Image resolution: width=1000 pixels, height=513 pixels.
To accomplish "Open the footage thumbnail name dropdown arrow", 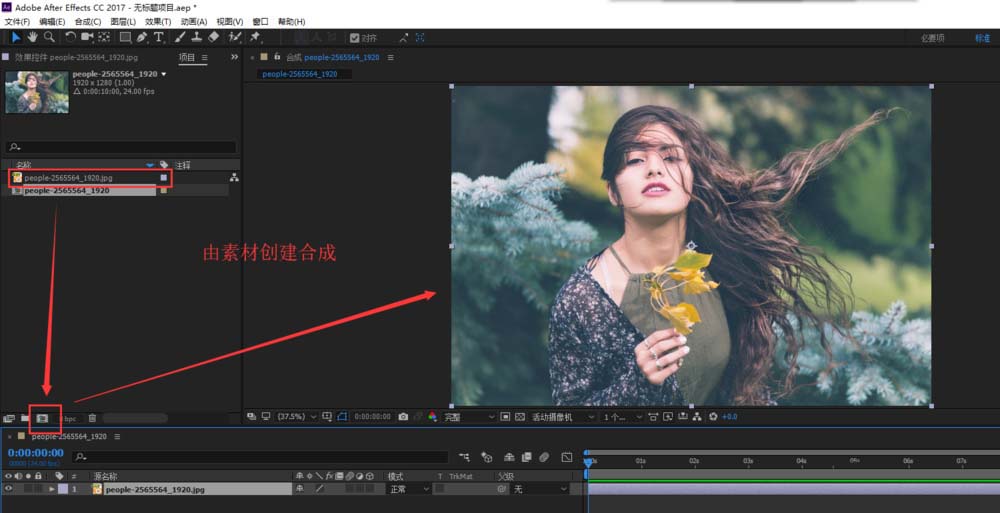I will (x=164, y=74).
